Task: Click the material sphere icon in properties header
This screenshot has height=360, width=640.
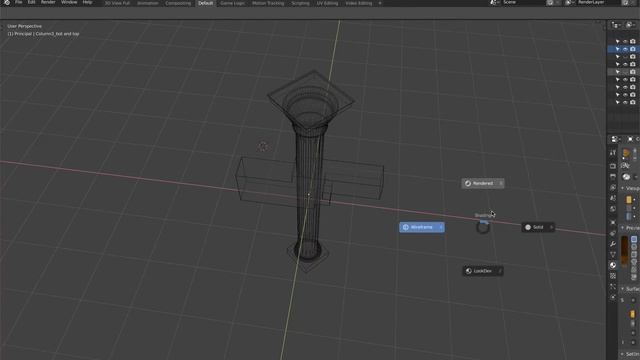Action: pyautogui.click(x=626, y=177)
